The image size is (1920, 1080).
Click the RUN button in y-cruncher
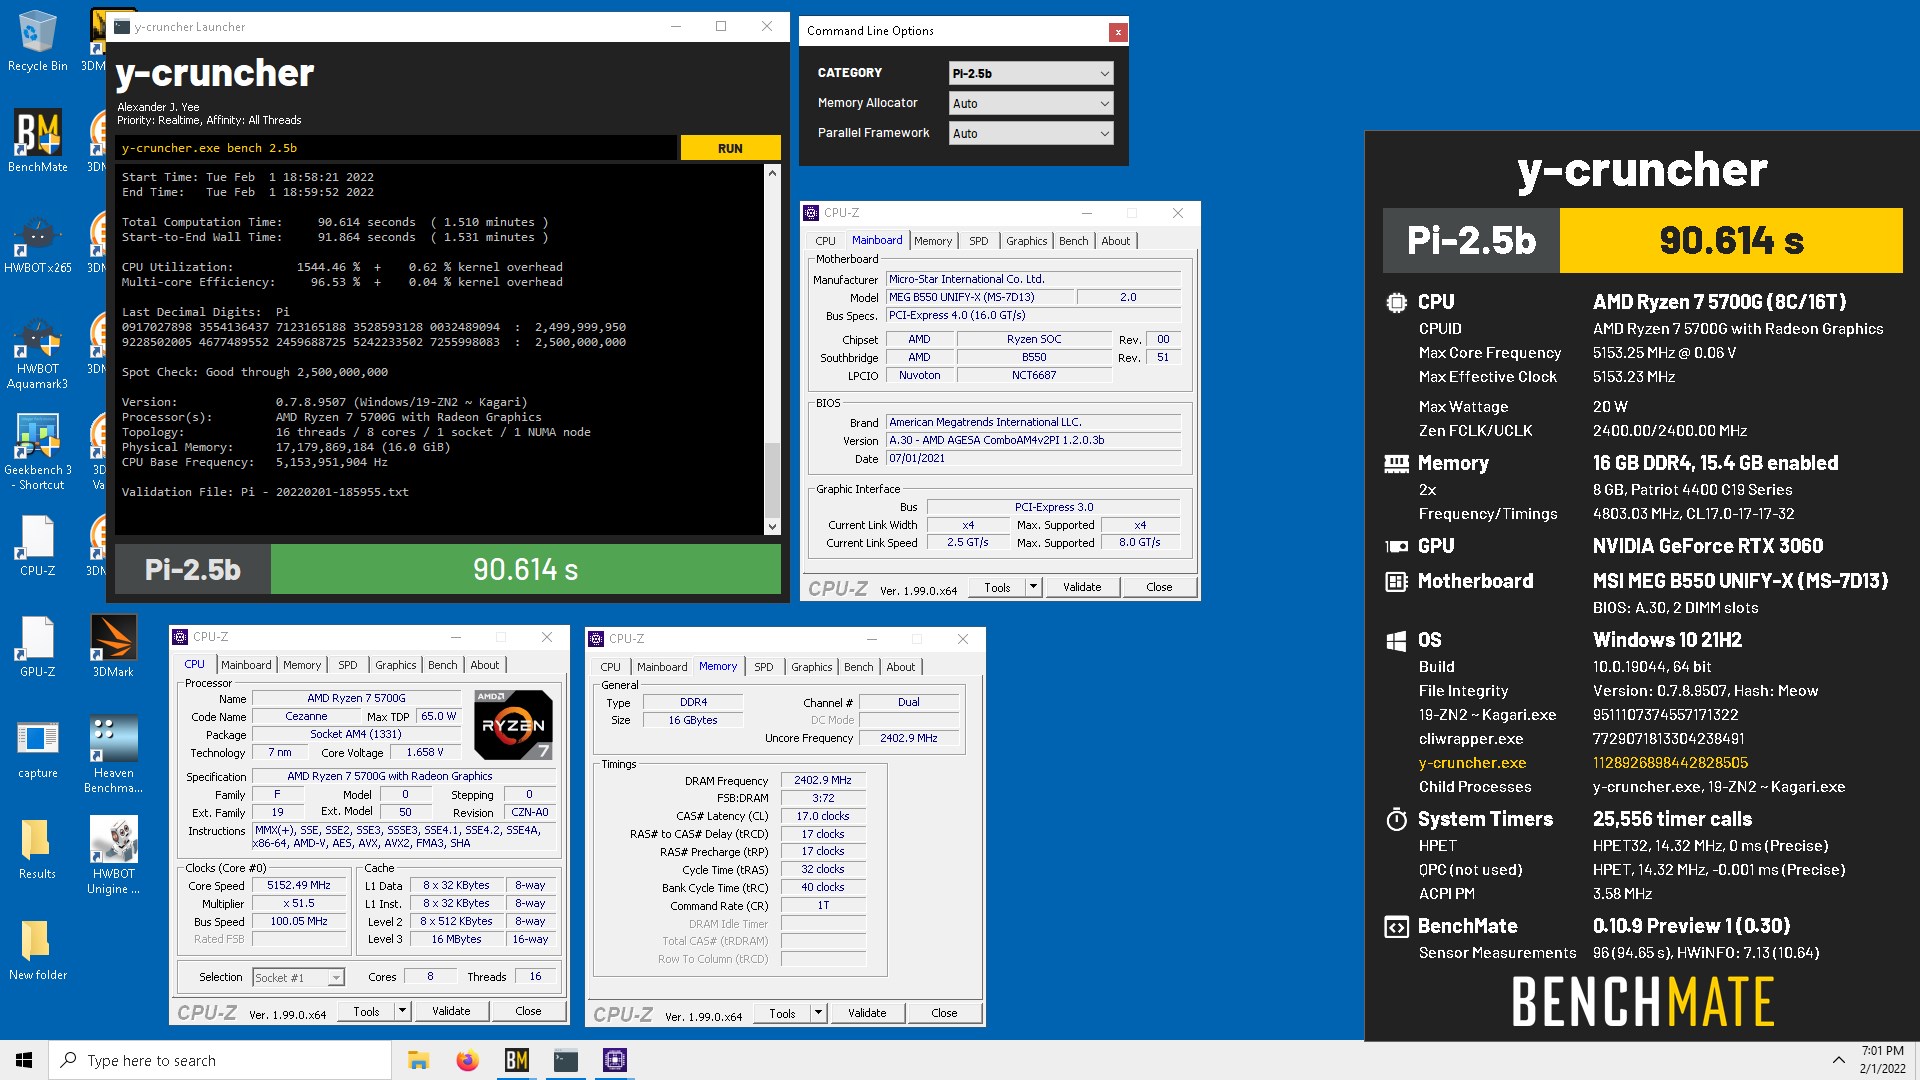coord(730,148)
